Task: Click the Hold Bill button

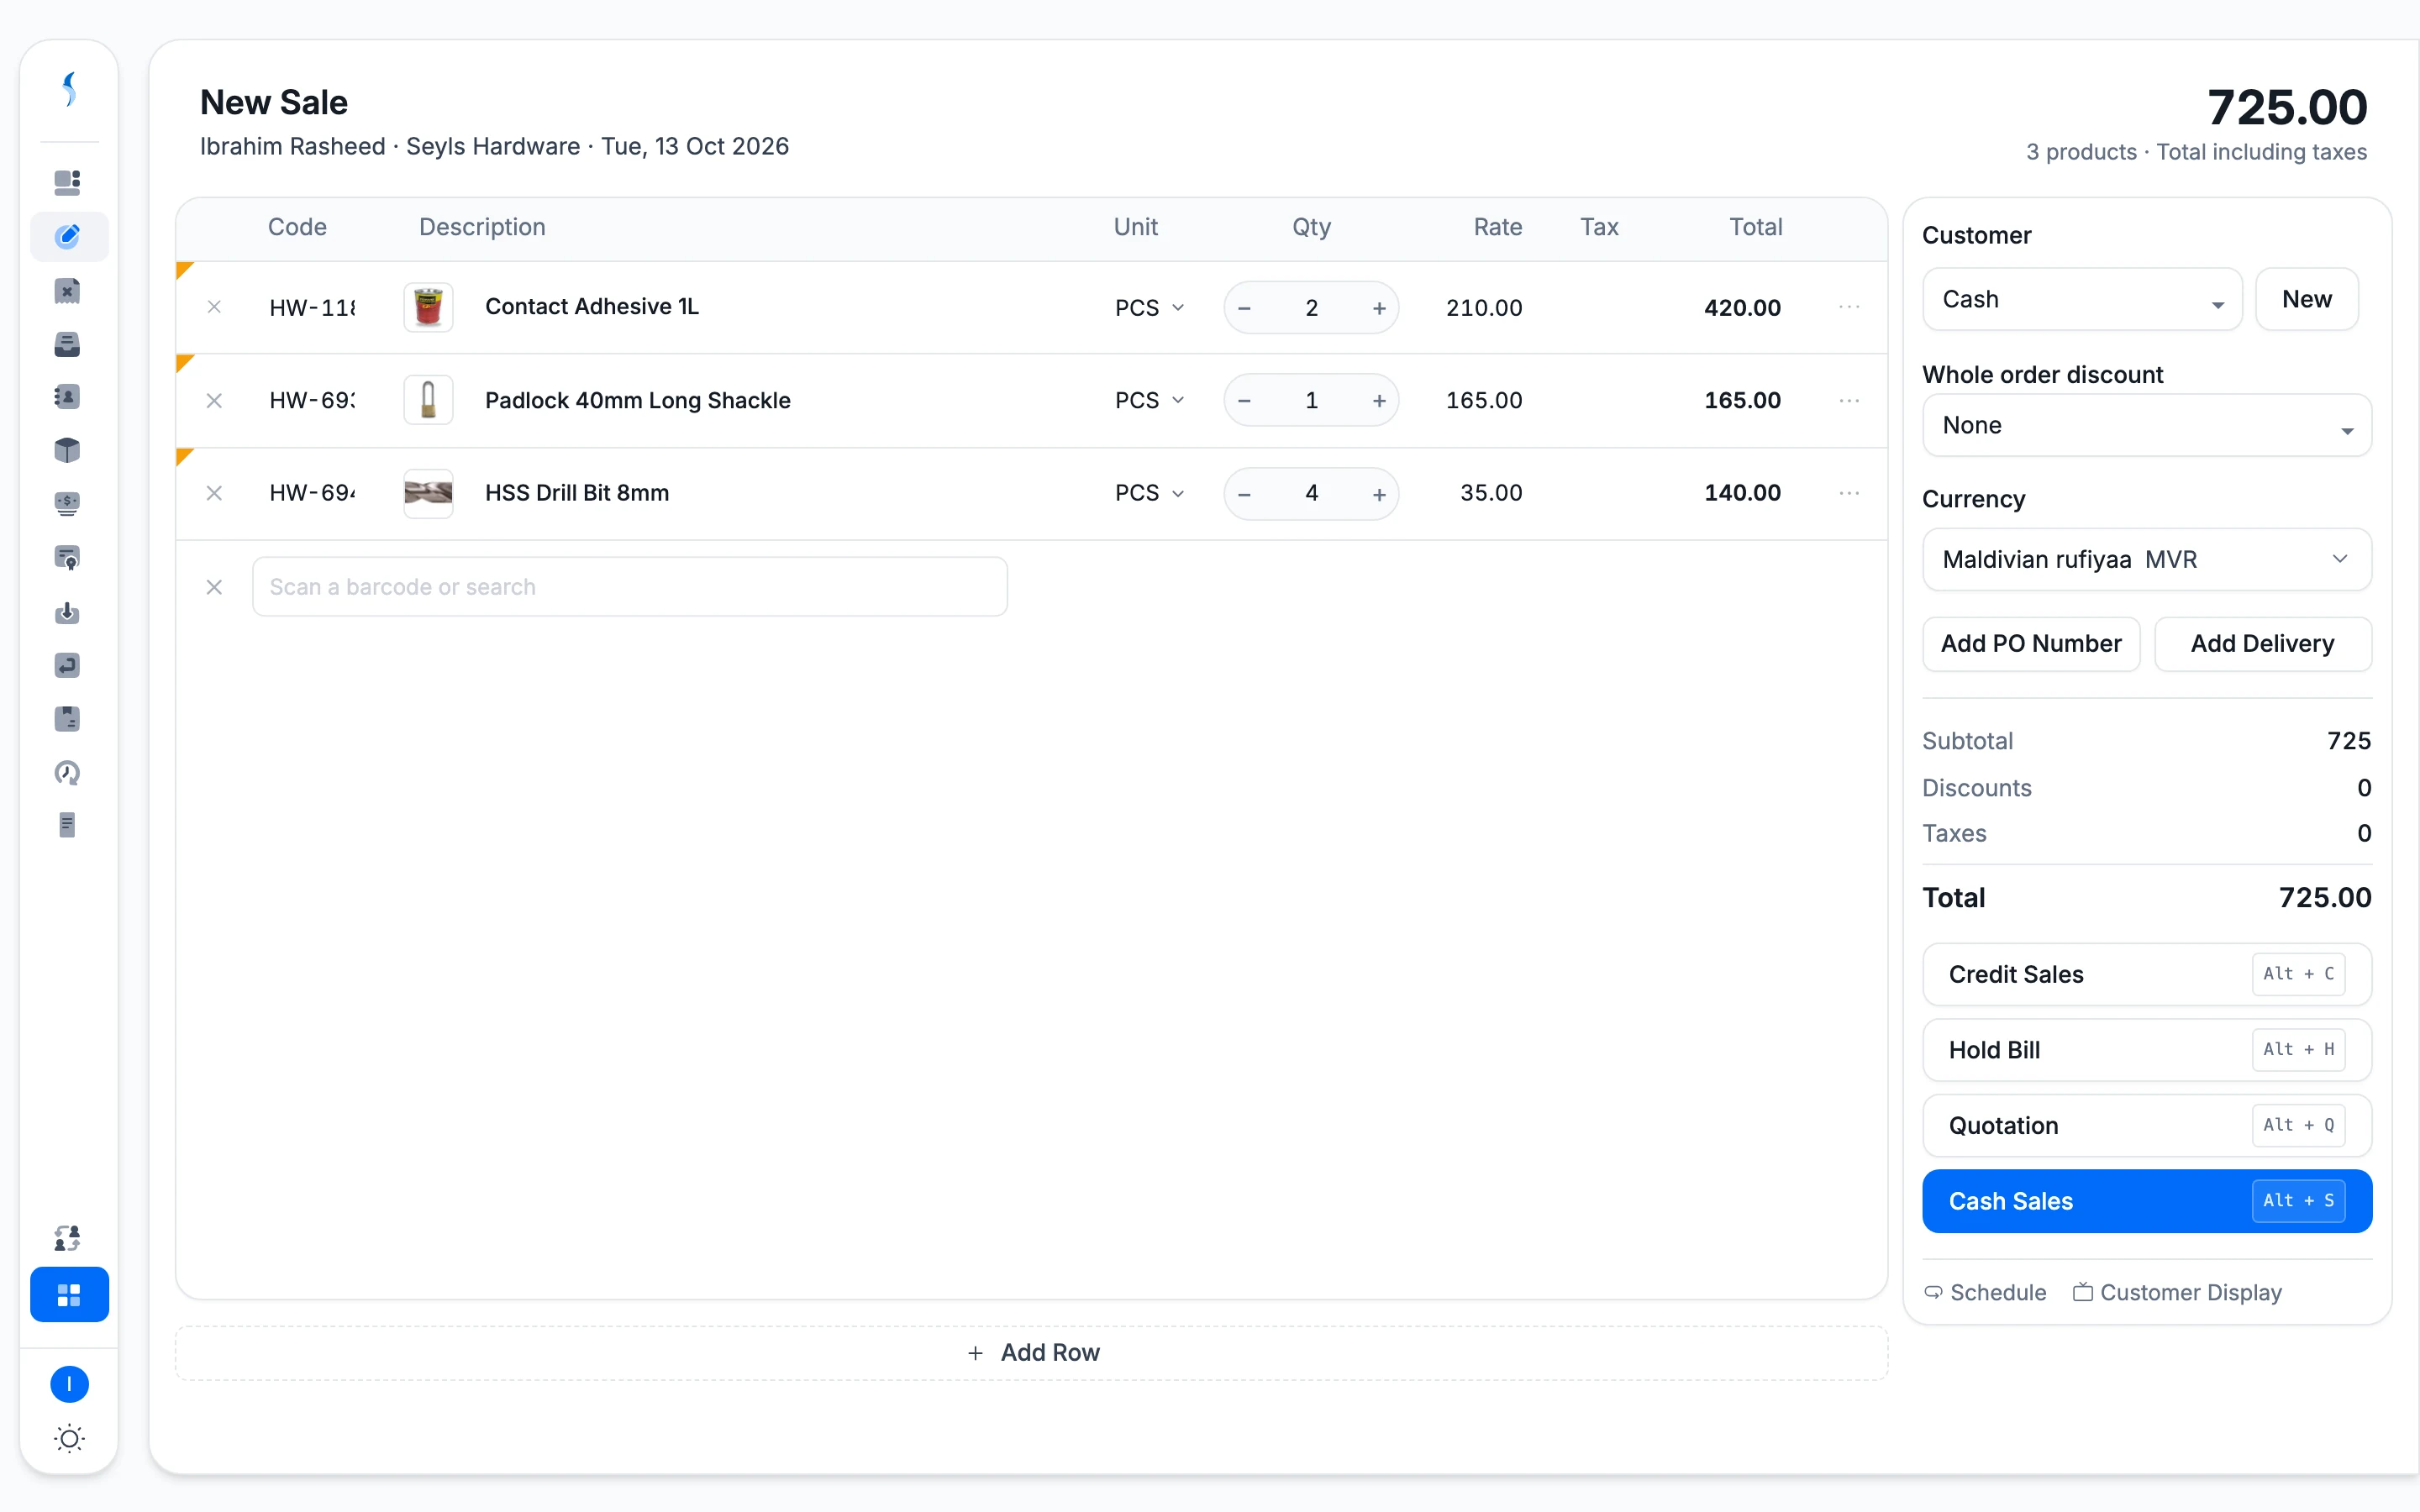Action: pos(2146,1050)
